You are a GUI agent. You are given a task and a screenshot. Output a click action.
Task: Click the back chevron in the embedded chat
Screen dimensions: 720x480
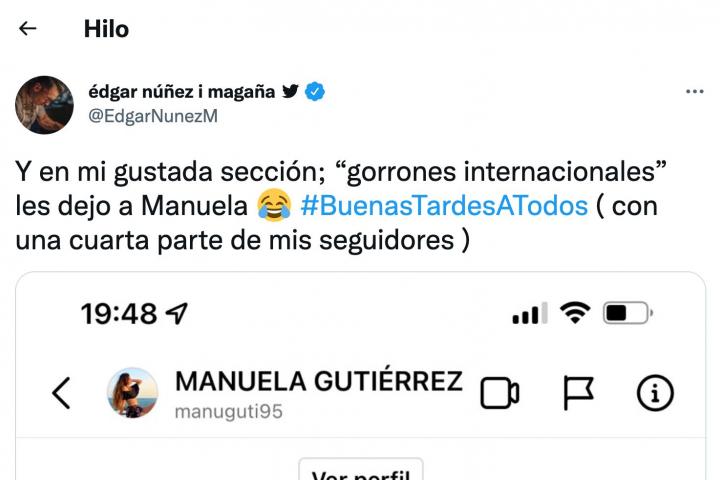[x=61, y=393]
